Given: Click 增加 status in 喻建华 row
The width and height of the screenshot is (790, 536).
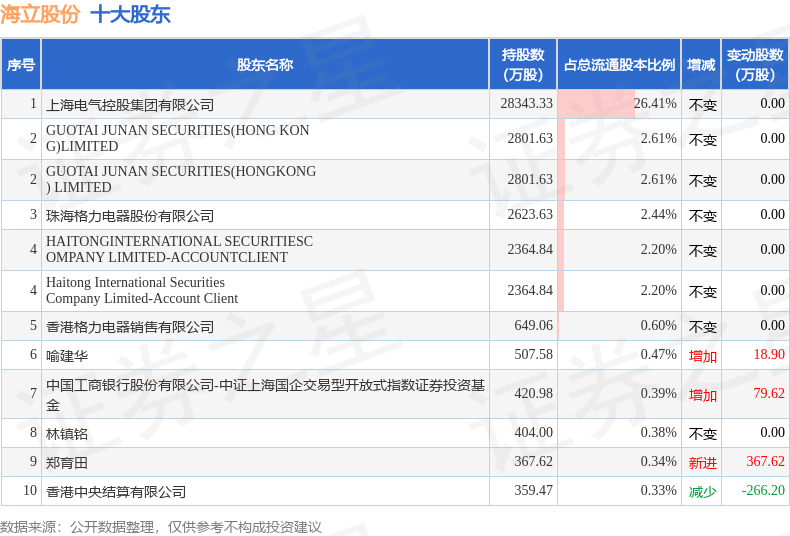Looking at the screenshot, I should point(702,356).
